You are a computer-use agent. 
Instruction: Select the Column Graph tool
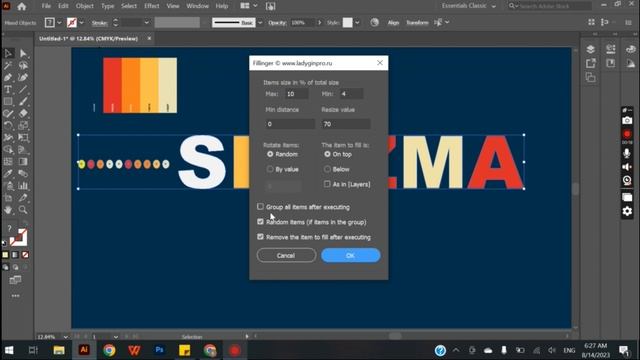[x=23, y=186]
